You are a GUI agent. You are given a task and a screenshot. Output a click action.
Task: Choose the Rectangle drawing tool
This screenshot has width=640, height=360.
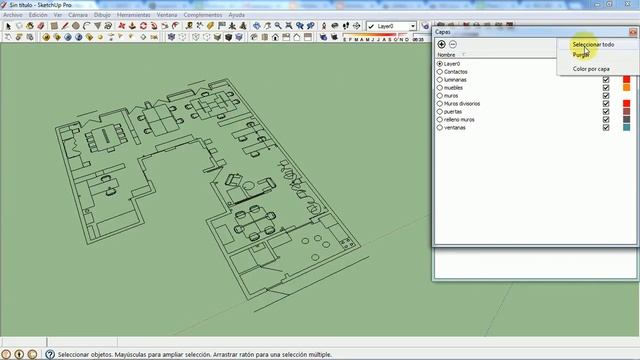[x=54, y=26]
